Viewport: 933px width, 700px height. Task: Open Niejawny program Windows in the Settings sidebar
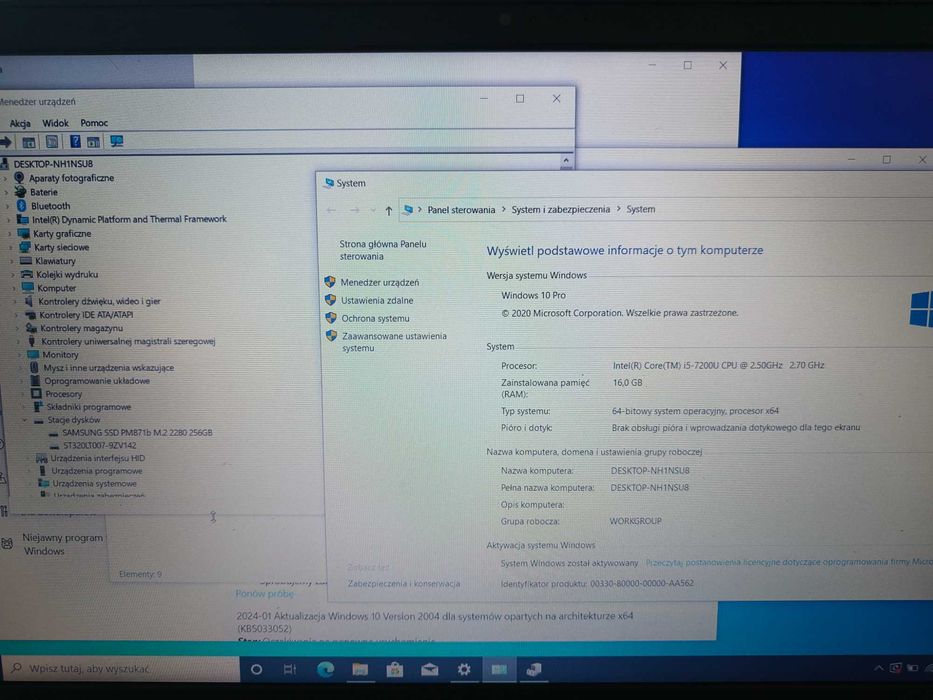pyautogui.click(x=62, y=544)
